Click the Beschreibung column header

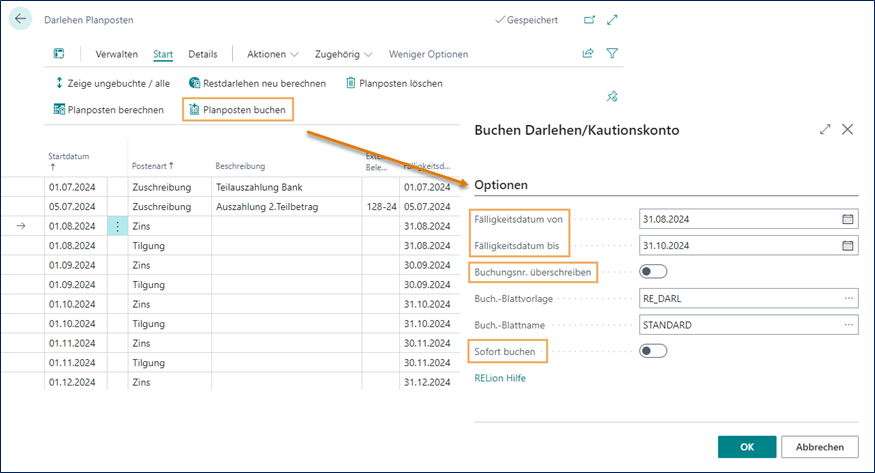coord(241,166)
